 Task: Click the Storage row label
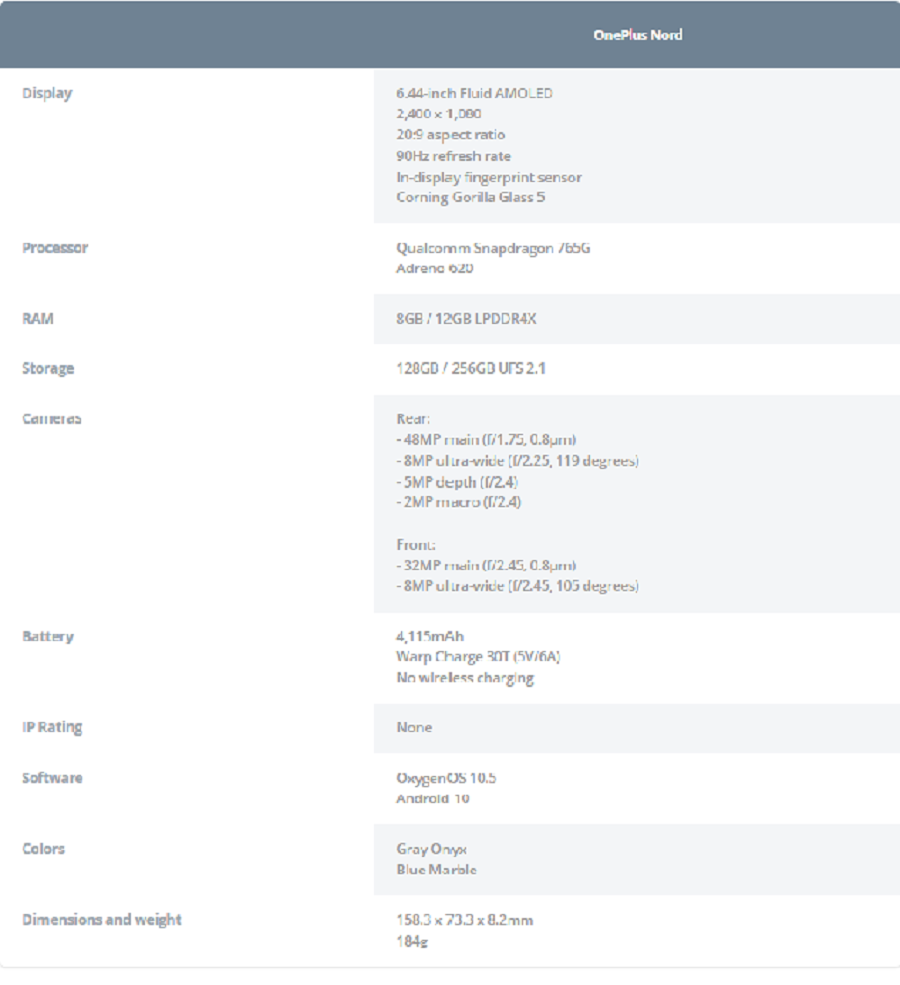point(48,369)
